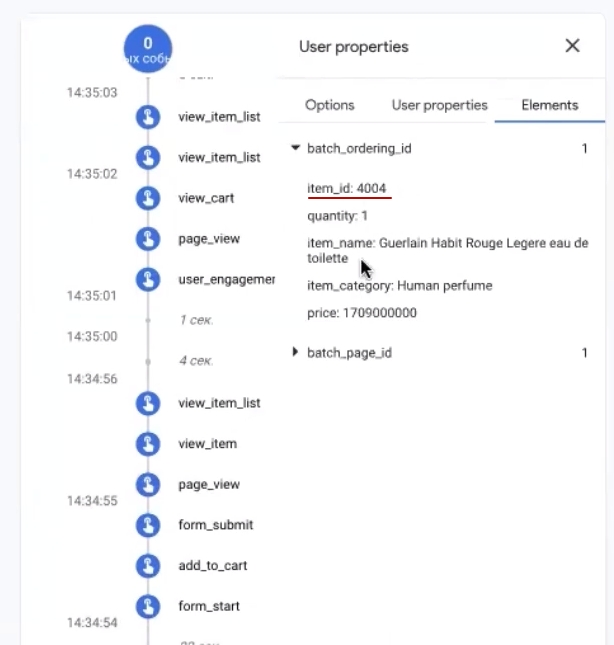Screen dimensions: 614x645
Task: Click the item_id: 4004 parameter
Action: click(346, 188)
